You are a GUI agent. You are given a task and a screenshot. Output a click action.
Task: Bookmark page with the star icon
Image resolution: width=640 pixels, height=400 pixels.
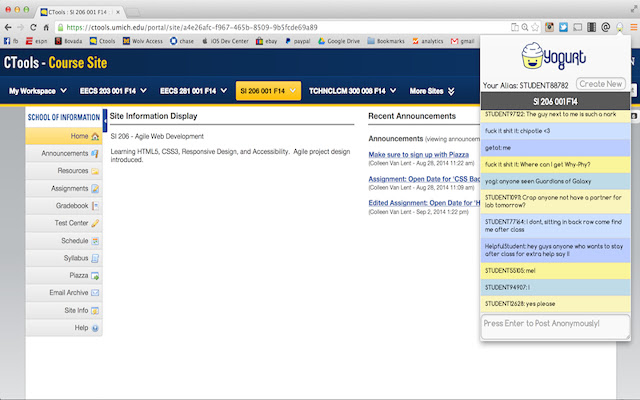535,27
